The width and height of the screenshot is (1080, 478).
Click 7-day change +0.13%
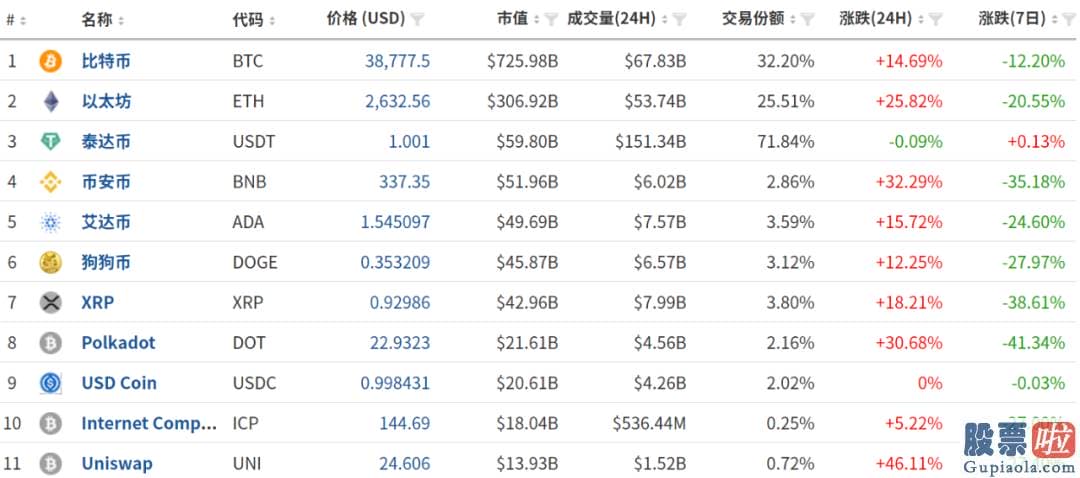(x=1037, y=142)
